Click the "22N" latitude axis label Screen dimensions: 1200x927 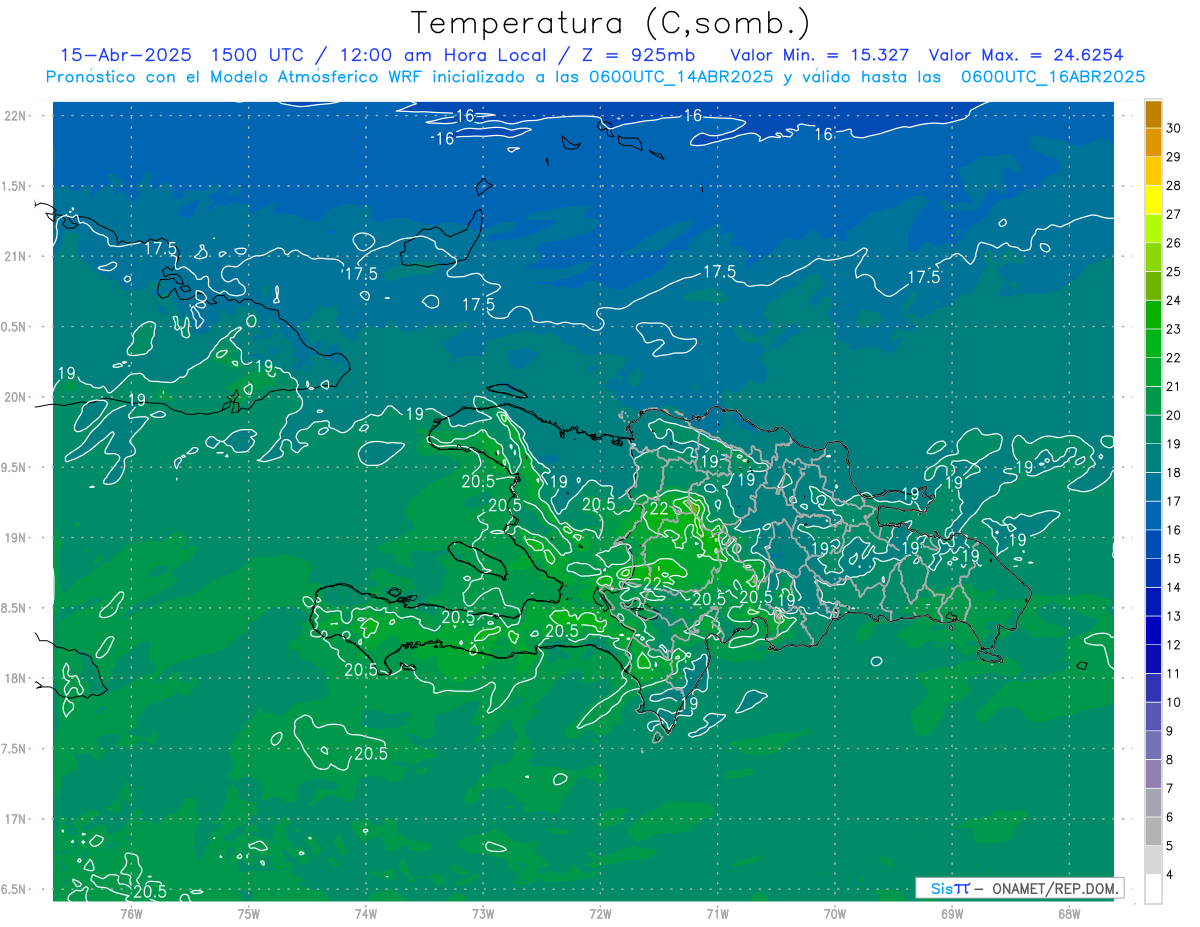tap(15, 116)
